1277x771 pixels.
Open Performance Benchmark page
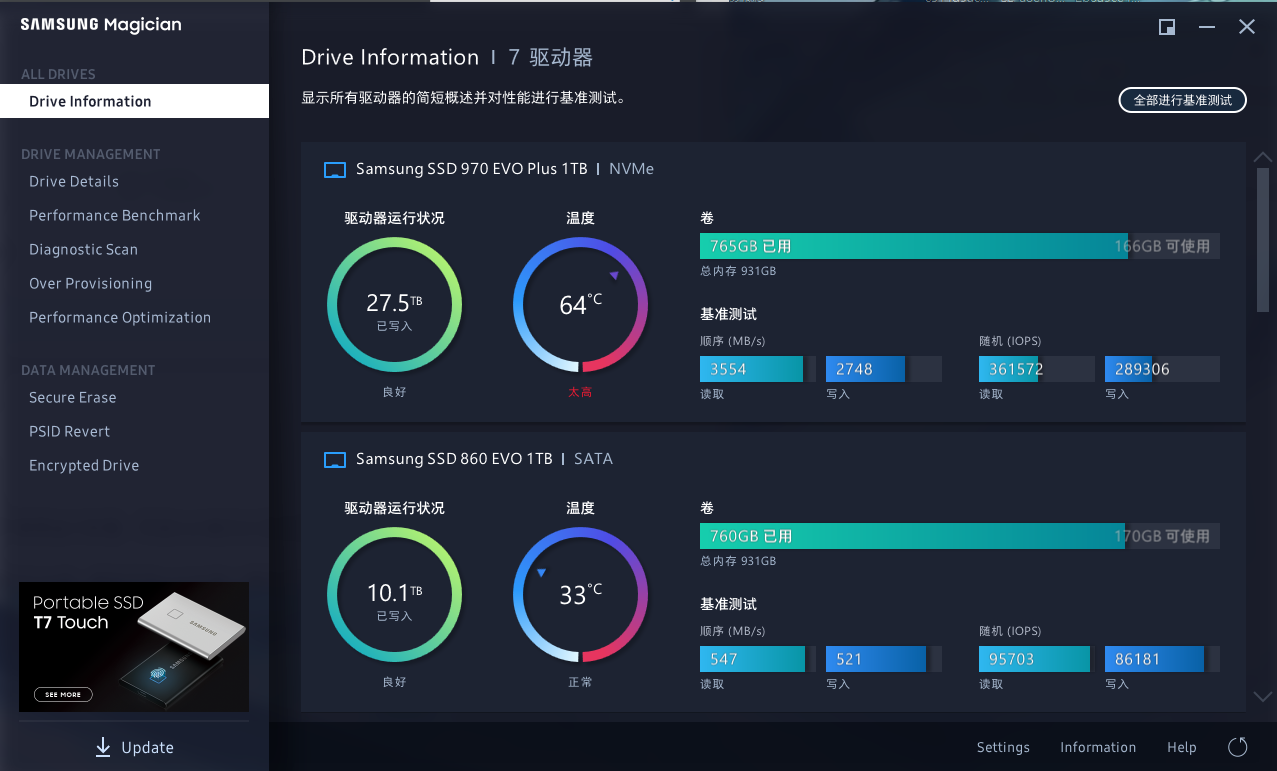tap(115, 215)
